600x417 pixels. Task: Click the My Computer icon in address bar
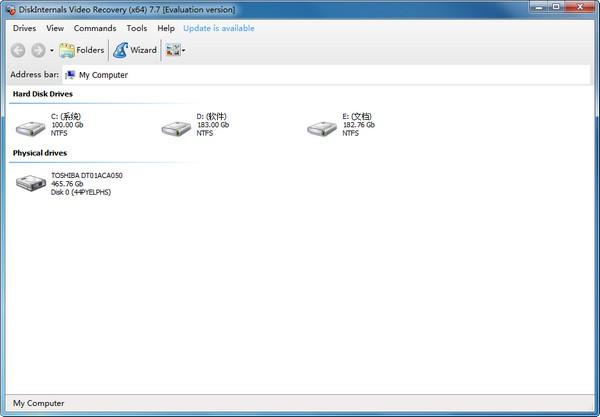pos(70,75)
